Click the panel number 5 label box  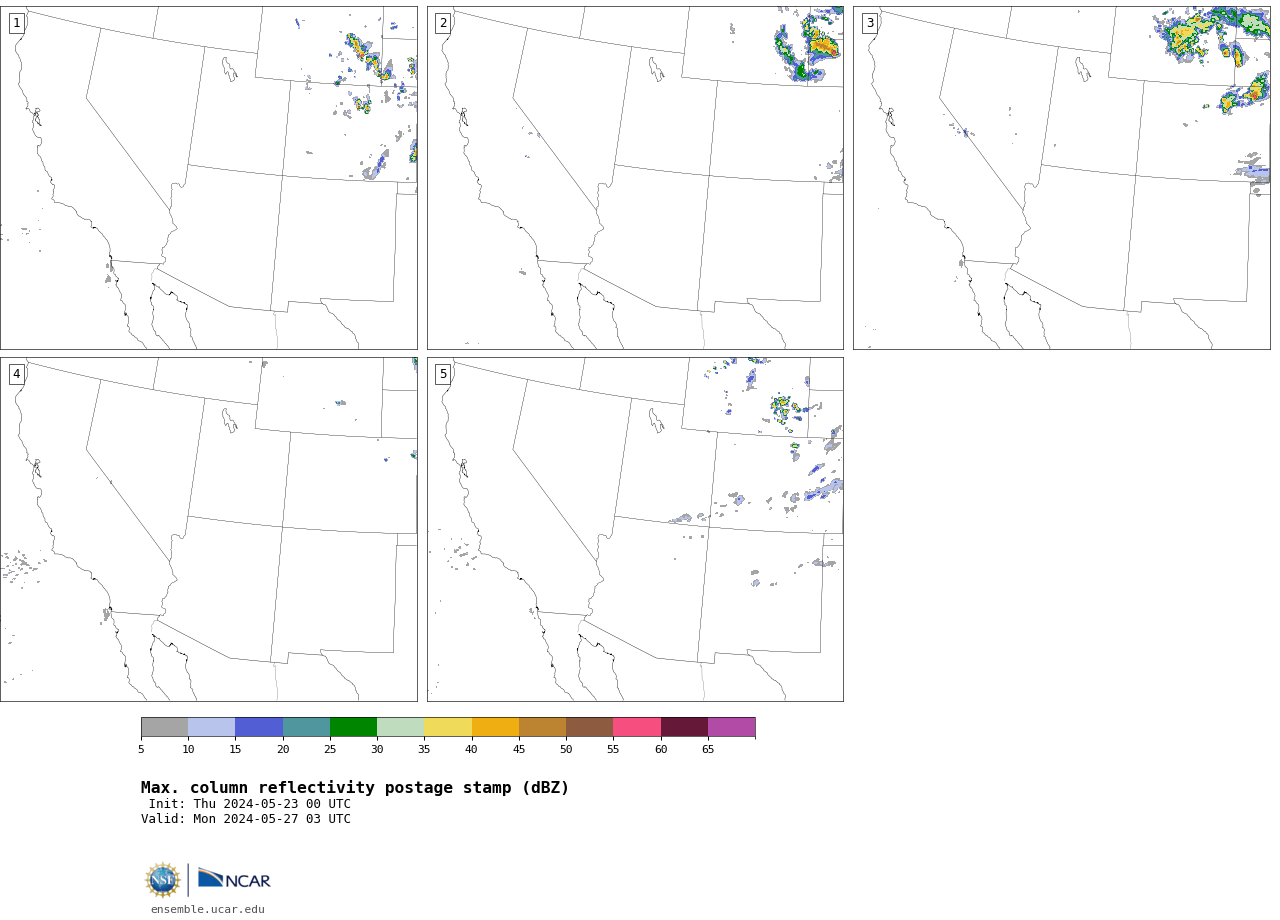(x=443, y=374)
